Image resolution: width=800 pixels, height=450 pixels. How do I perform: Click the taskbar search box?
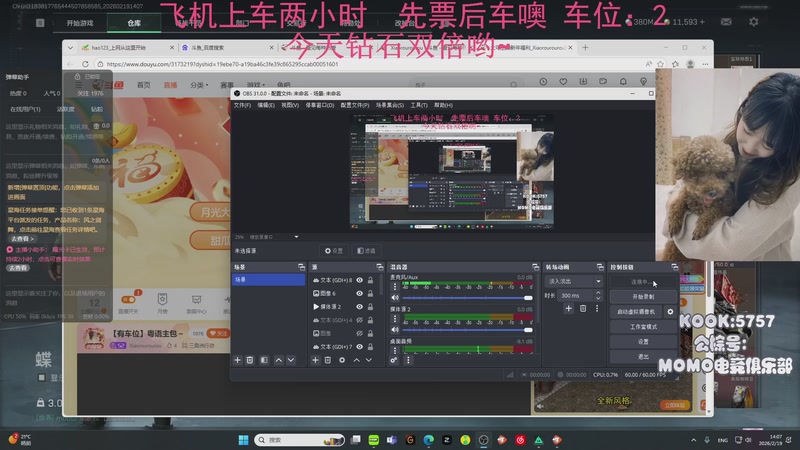coord(299,440)
